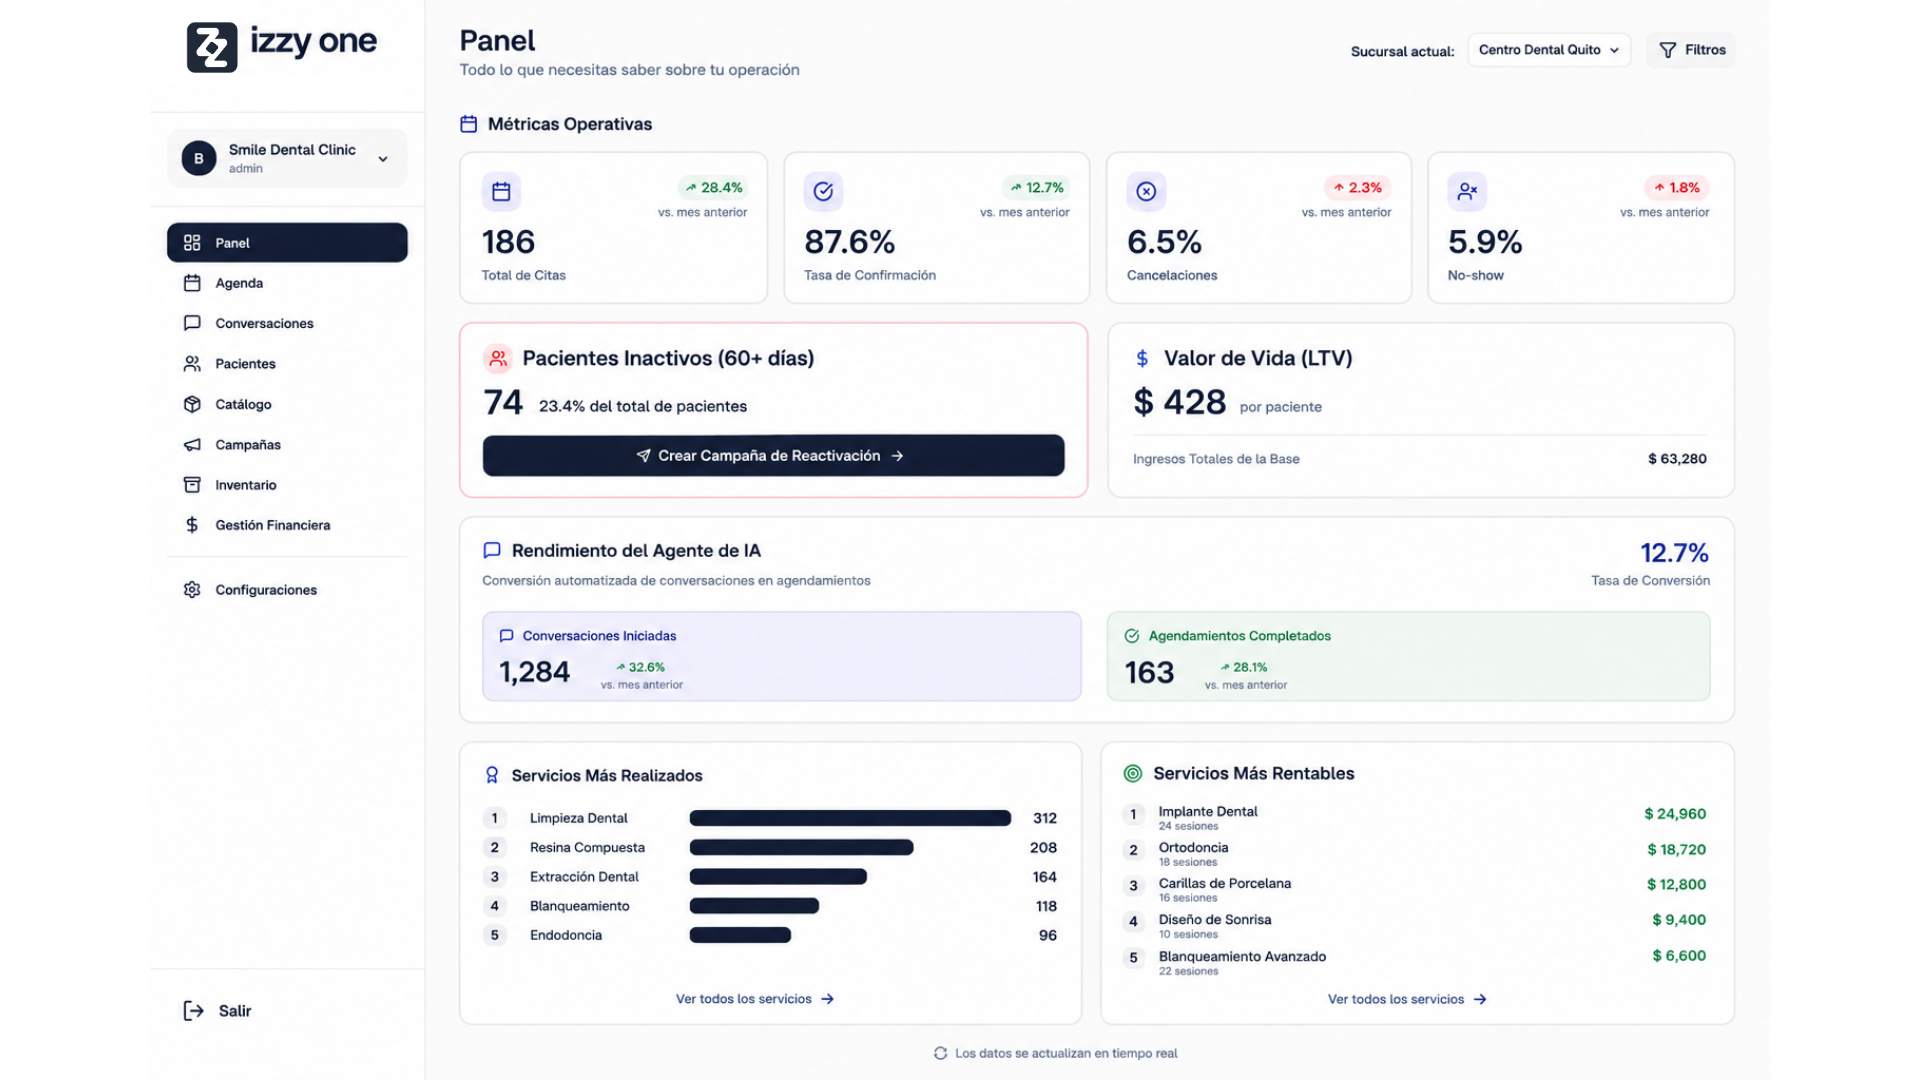The image size is (1920, 1080).
Task: Click Crear Campaña de Reactivación button
Action: tap(773, 455)
